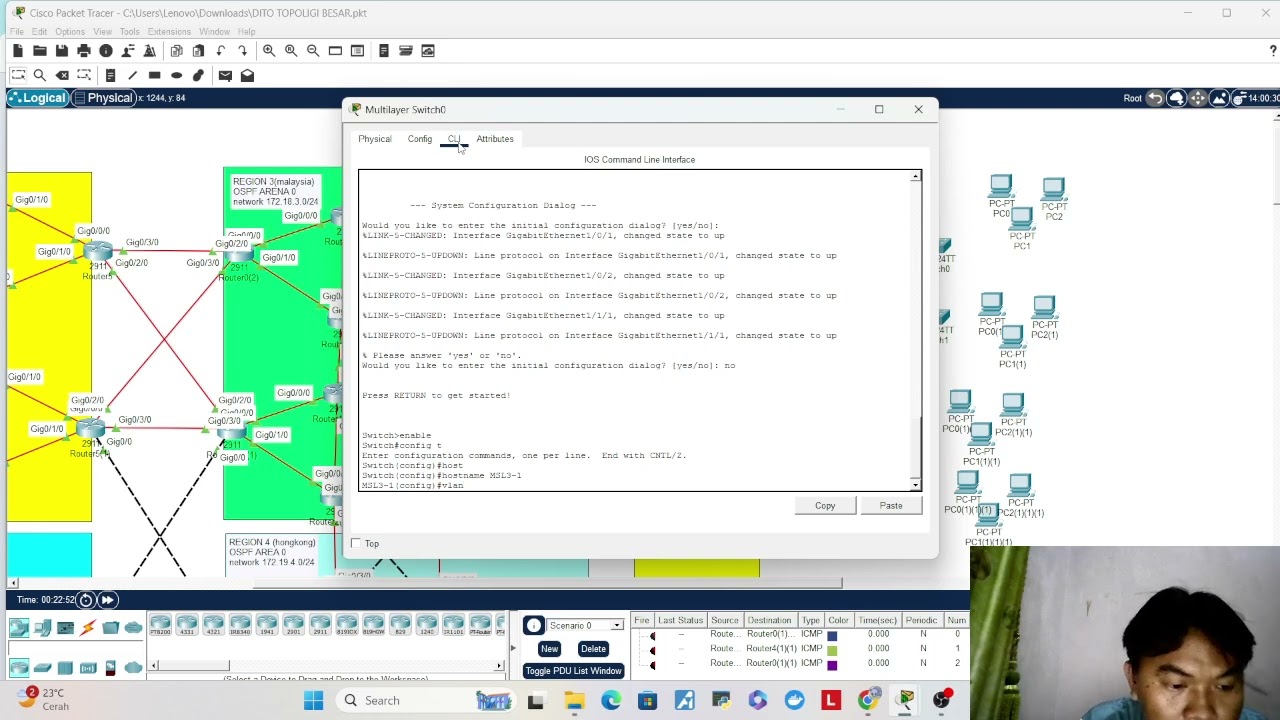Image resolution: width=1280 pixels, height=720 pixels.
Task: Click blue color swatch of PDU 0
Action: (x=832, y=634)
